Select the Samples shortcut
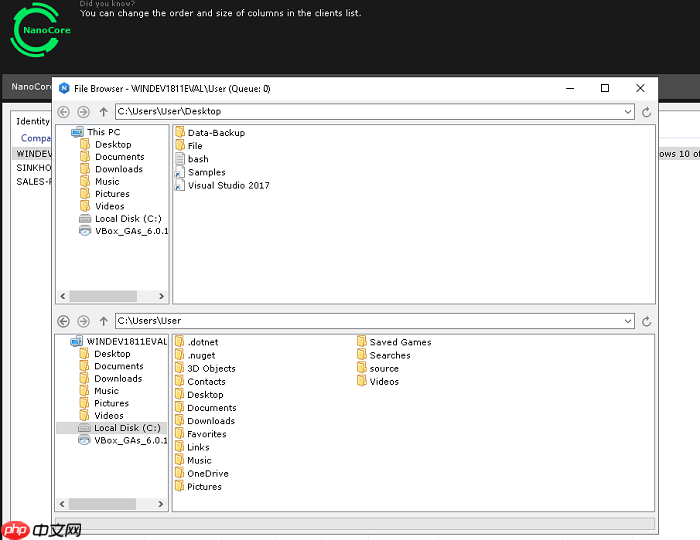The image size is (700, 540). pyautogui.click(x=200, y=172)
